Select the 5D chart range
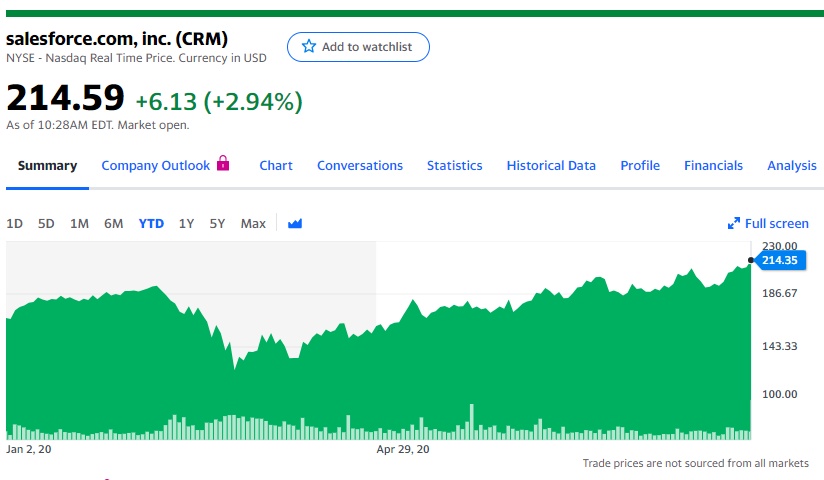824x480 pixels. click(x=46, y=223)
